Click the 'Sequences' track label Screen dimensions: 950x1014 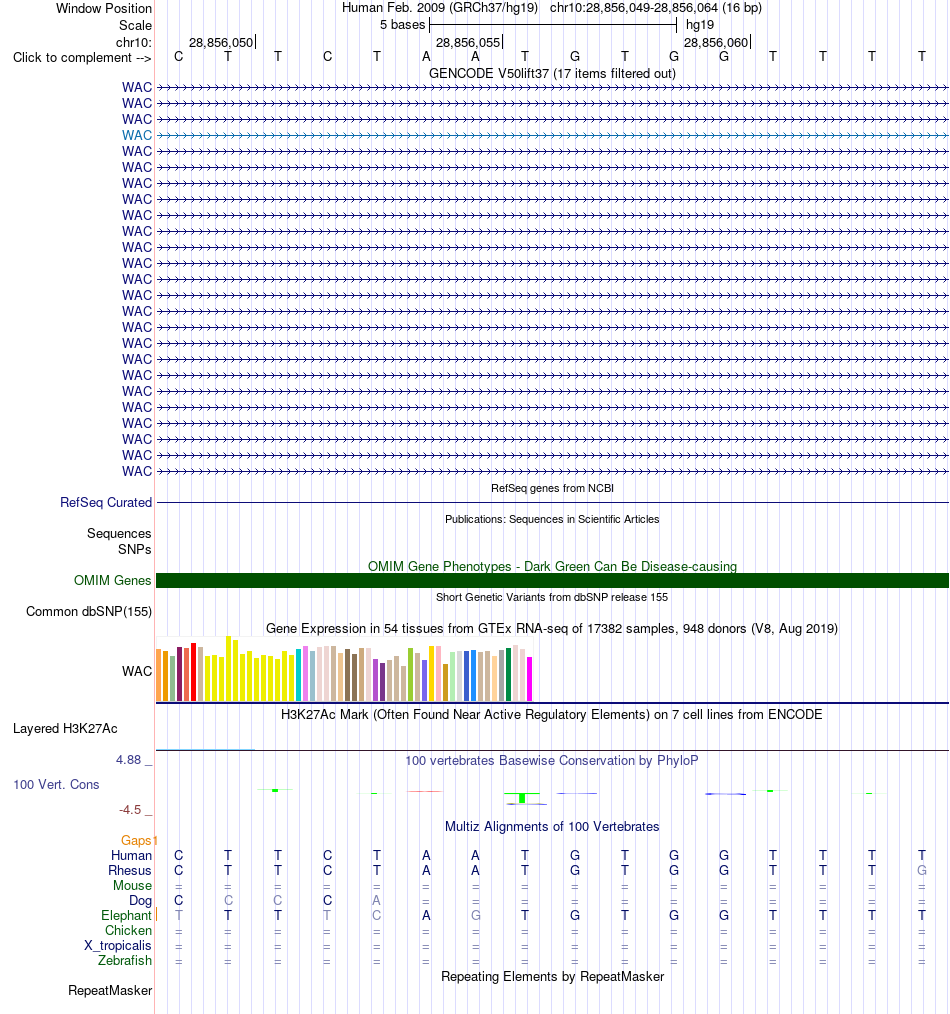tap(119, 534)
